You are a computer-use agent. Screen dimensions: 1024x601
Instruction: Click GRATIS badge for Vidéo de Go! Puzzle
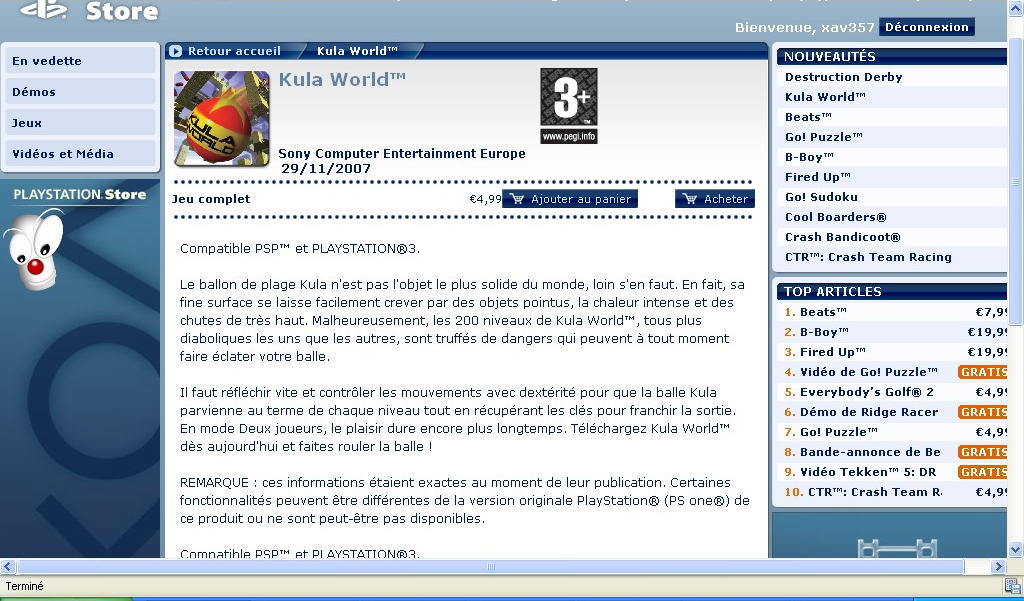click(x=982, y=372)
